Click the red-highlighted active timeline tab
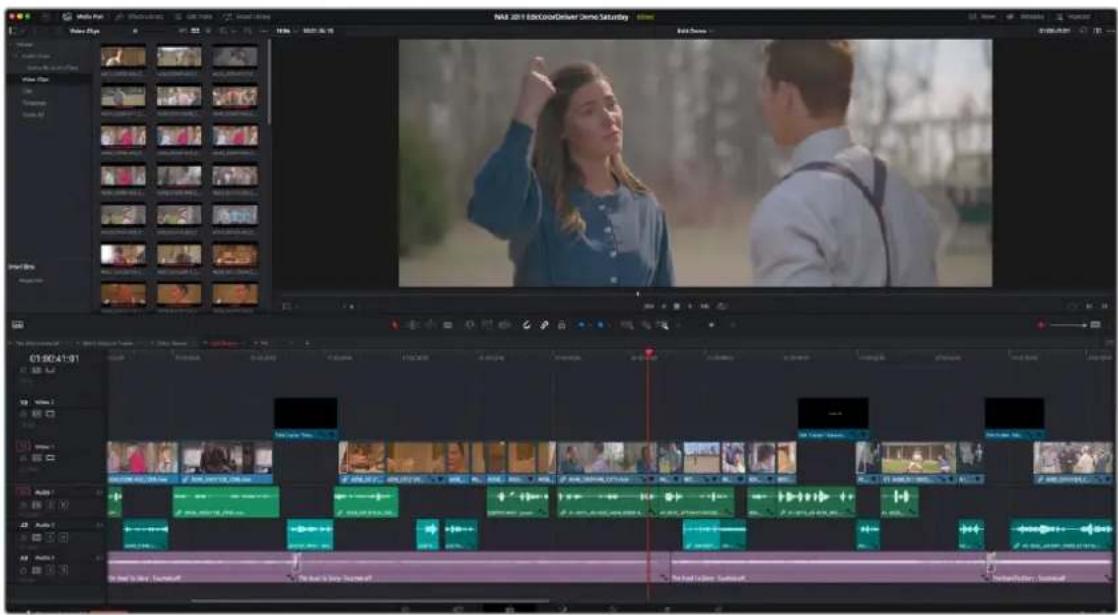This screenshot has height=615, width=1118. 223,343
